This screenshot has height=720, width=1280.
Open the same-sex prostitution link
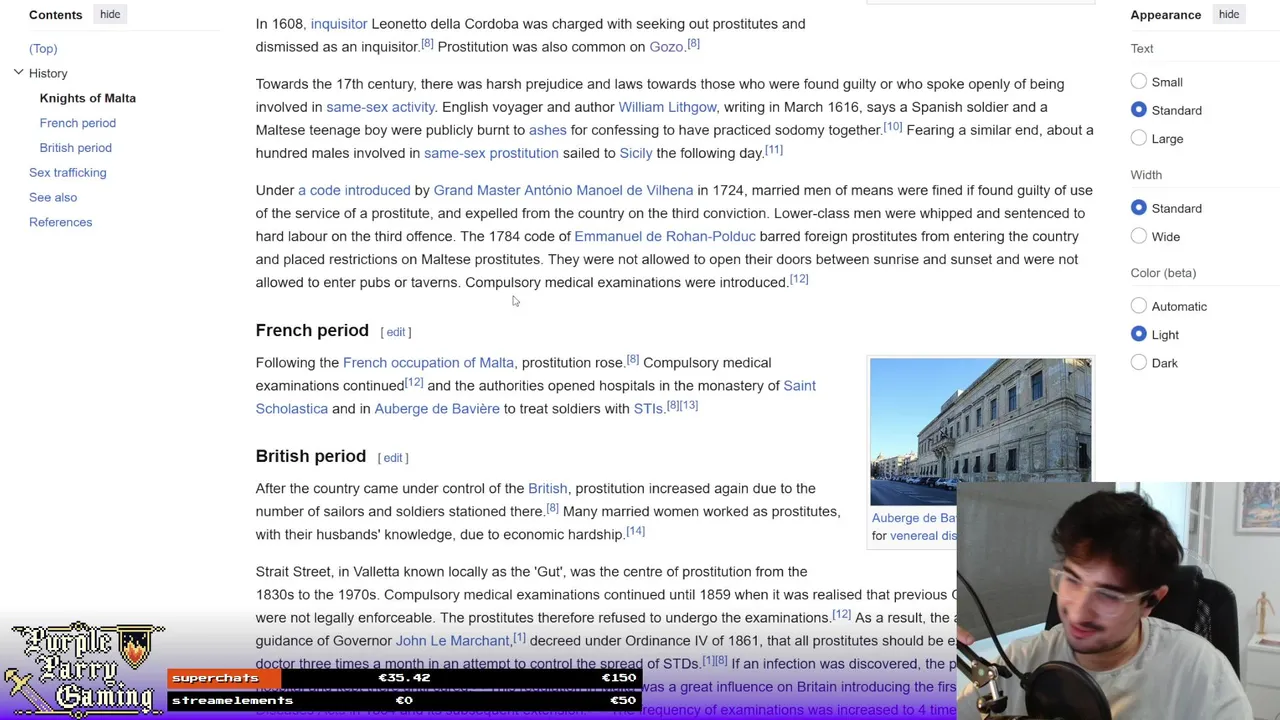[491, 153]
